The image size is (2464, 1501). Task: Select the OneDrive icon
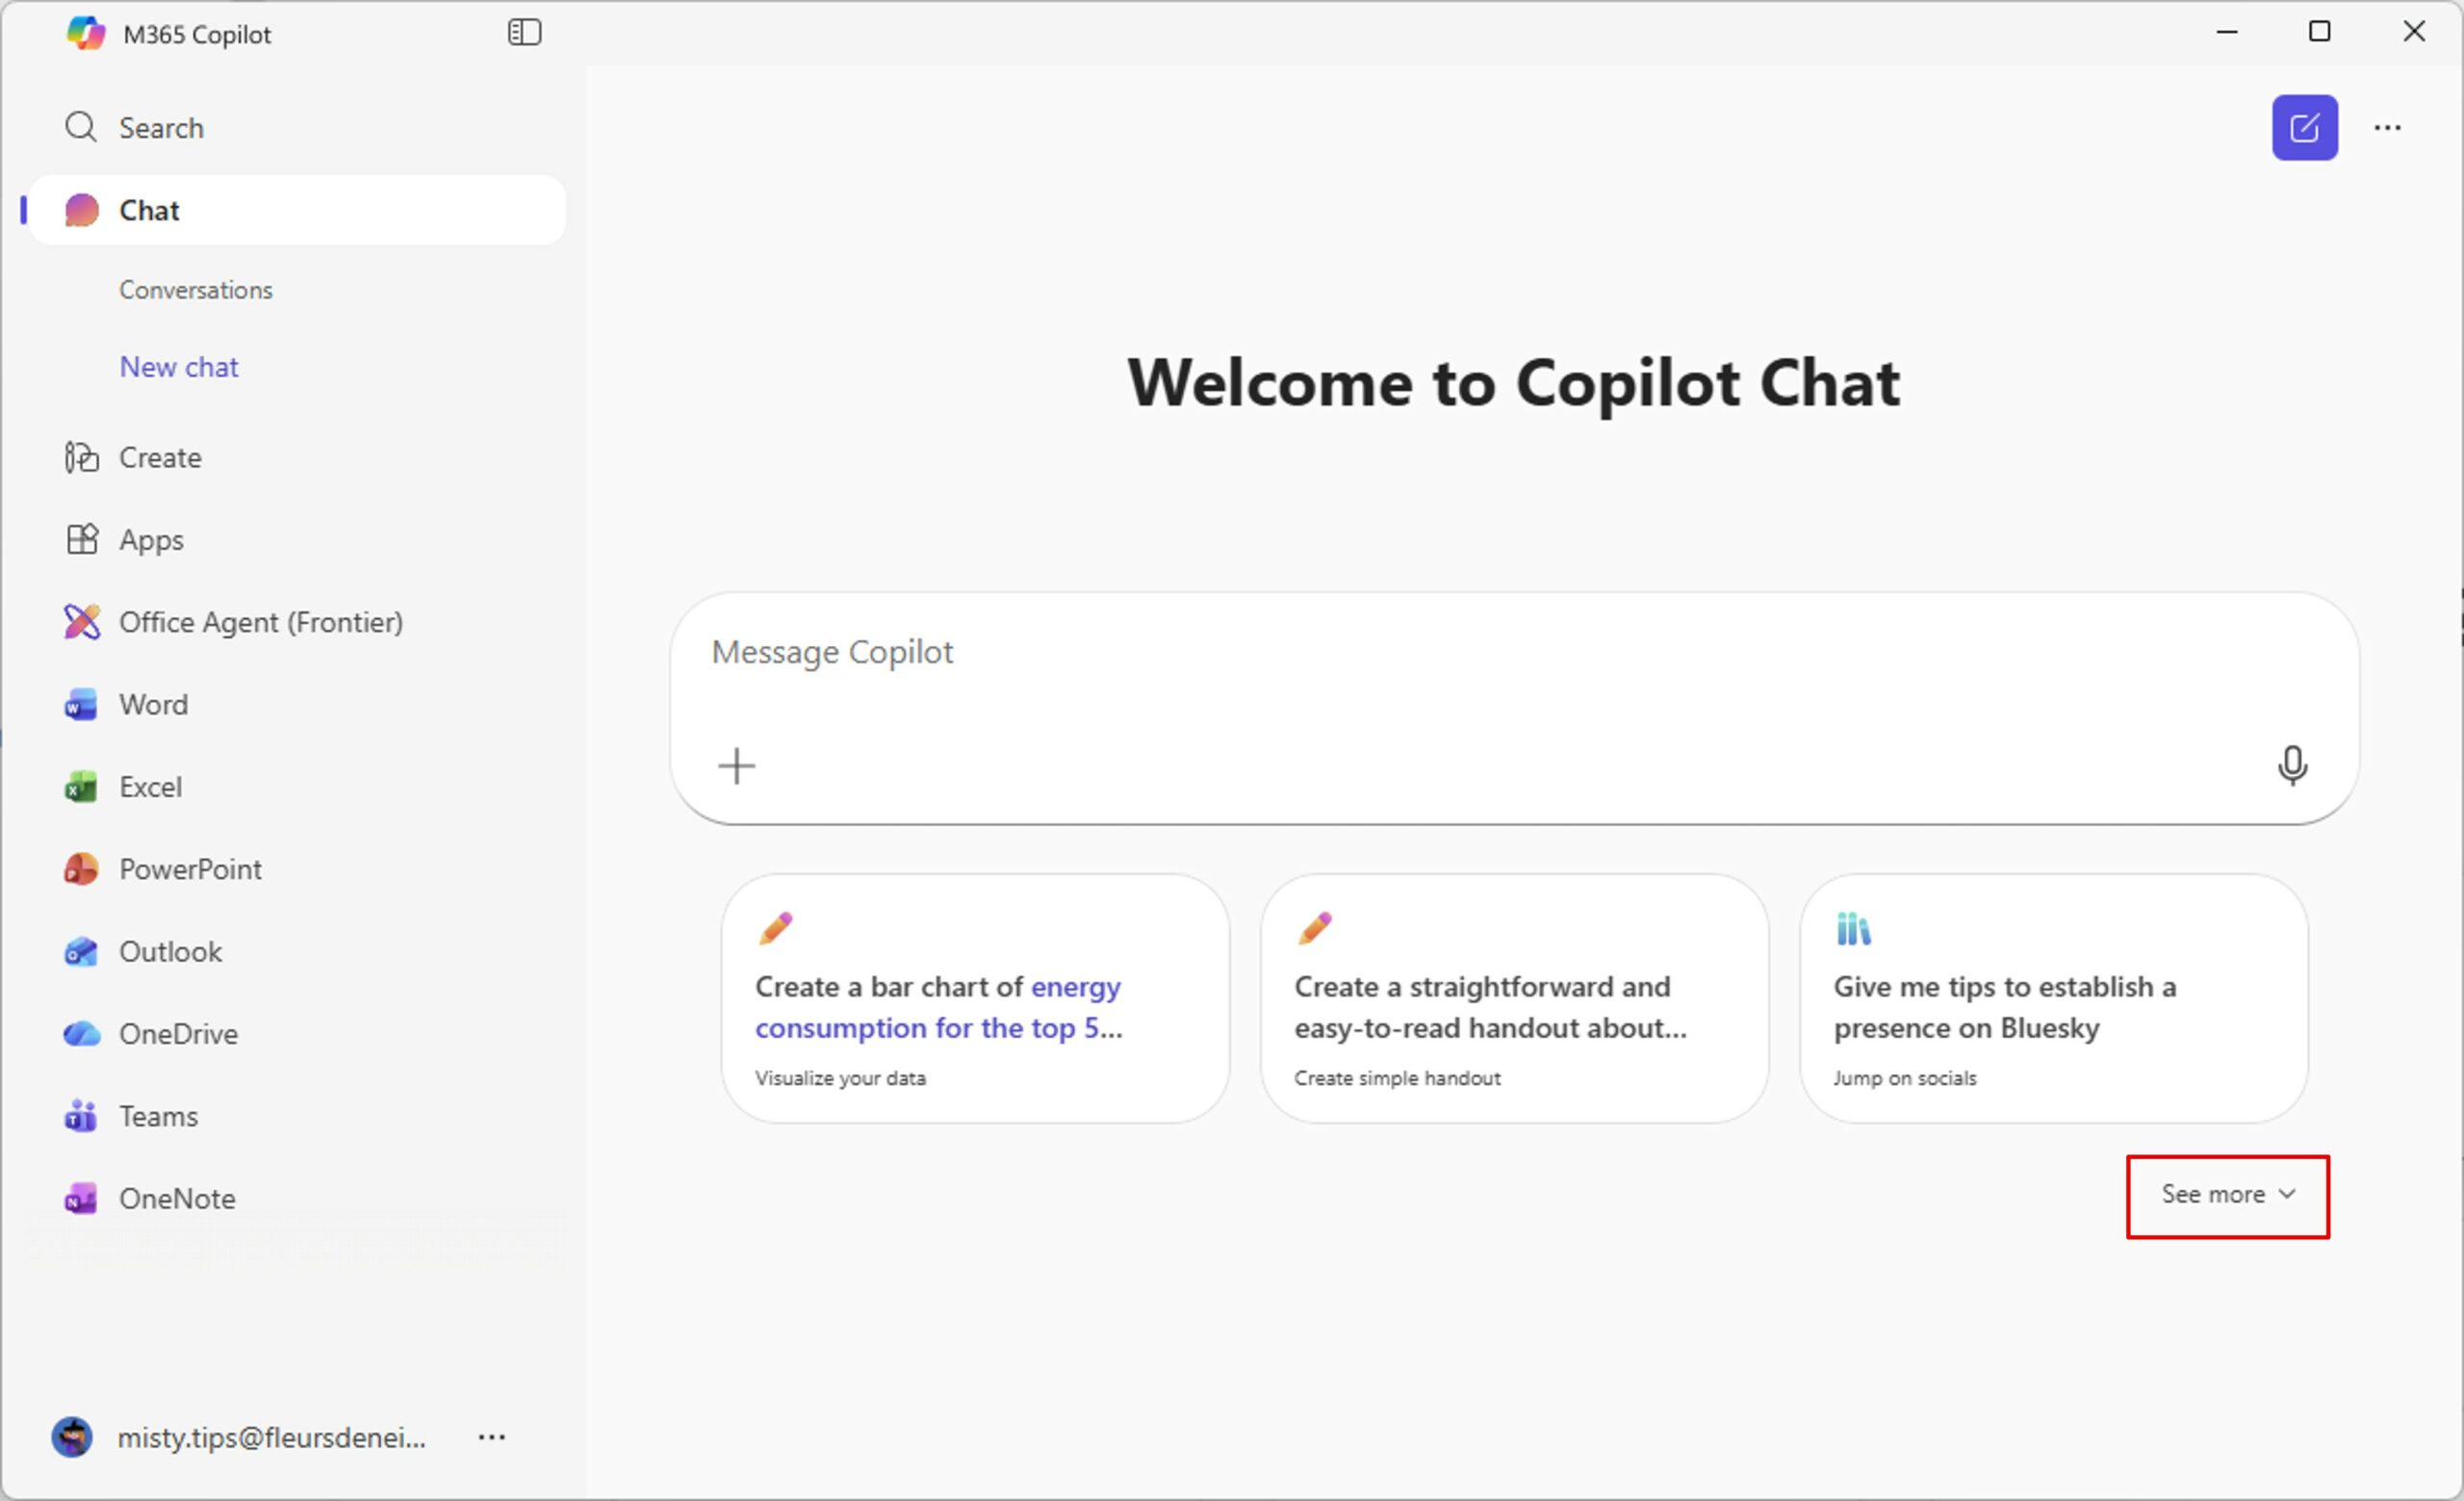(x=81, y=1033)
